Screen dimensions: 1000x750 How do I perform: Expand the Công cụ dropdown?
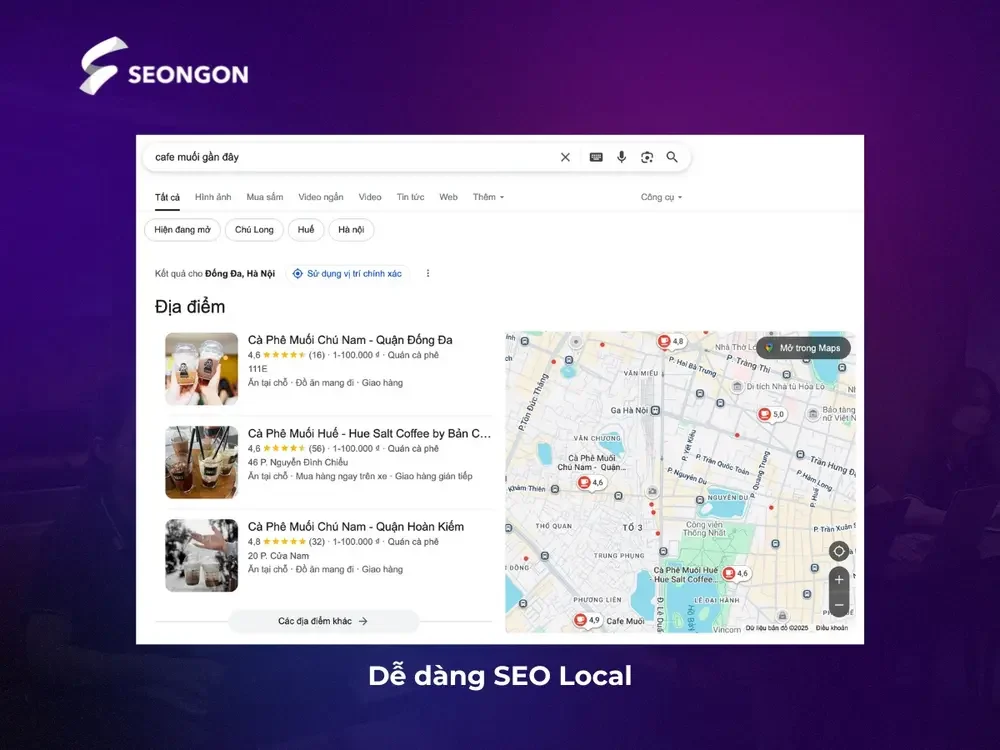pos(661,197)
